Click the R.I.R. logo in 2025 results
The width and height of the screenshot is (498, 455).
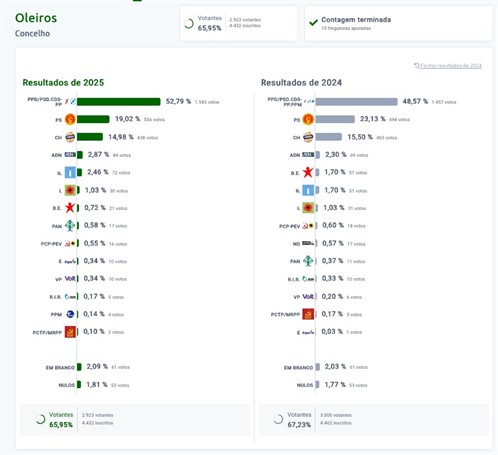70,296
